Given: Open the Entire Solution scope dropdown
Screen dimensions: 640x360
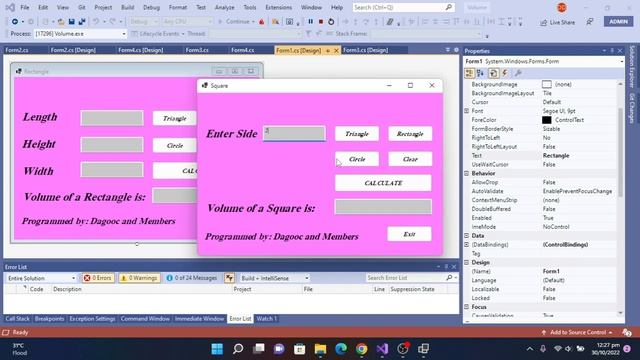Looking at the screenshot, I should click(x=41, y=278).
